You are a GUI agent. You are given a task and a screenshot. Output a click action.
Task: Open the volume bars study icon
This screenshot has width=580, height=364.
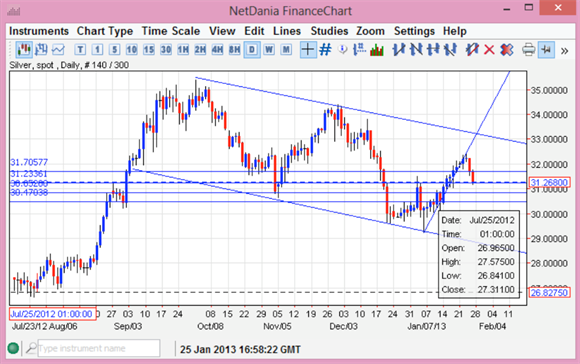(377, 50)
